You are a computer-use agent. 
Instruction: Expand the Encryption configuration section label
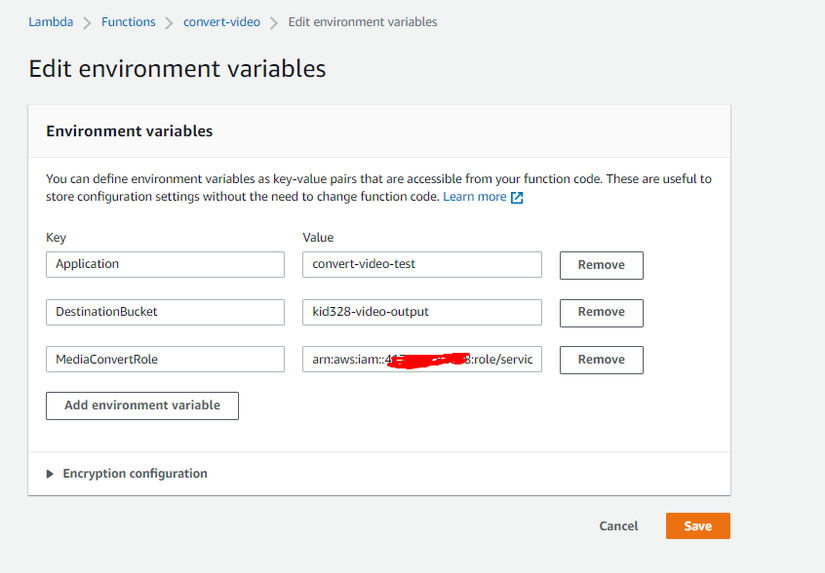[135, 474]
